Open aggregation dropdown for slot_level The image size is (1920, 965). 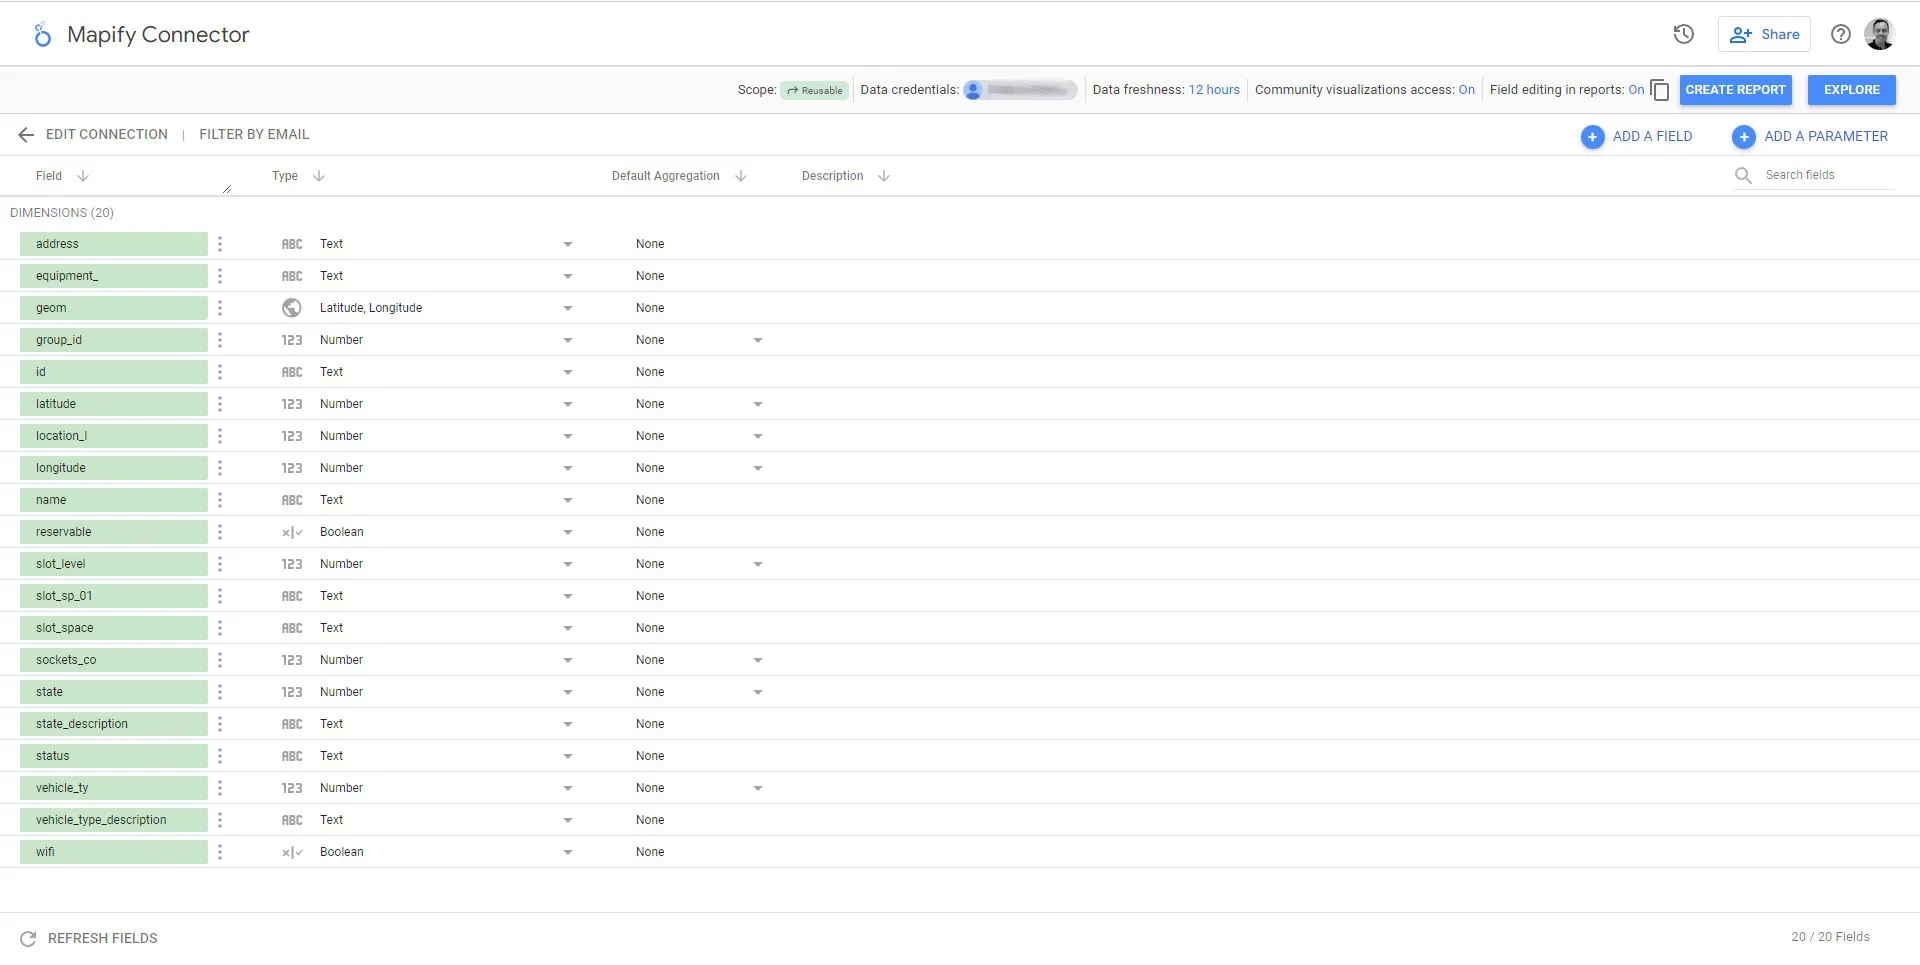[758, 564]
